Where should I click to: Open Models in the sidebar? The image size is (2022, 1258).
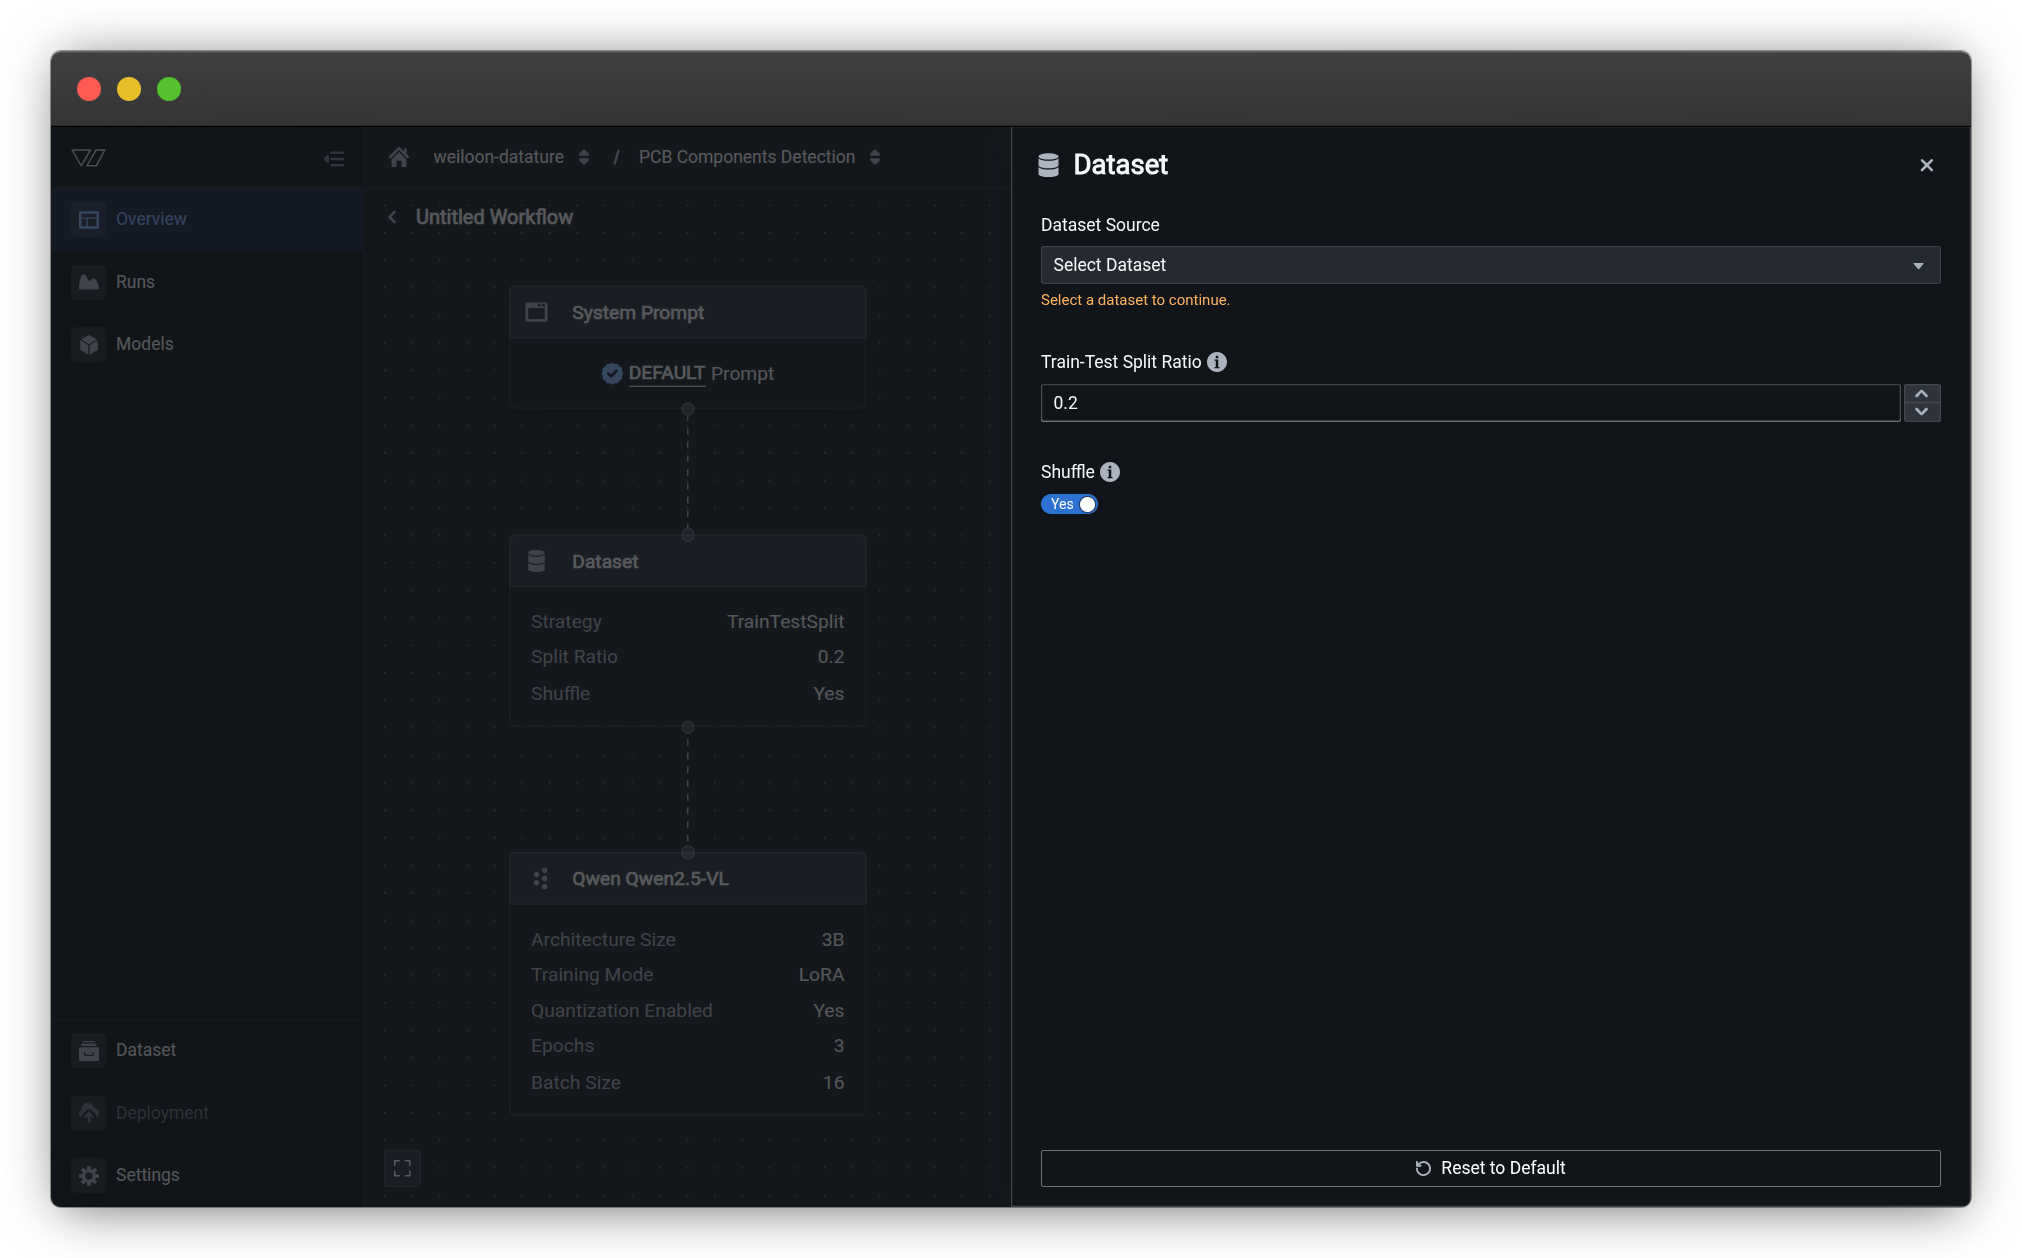pyautogui.click(x=144, y=344)
